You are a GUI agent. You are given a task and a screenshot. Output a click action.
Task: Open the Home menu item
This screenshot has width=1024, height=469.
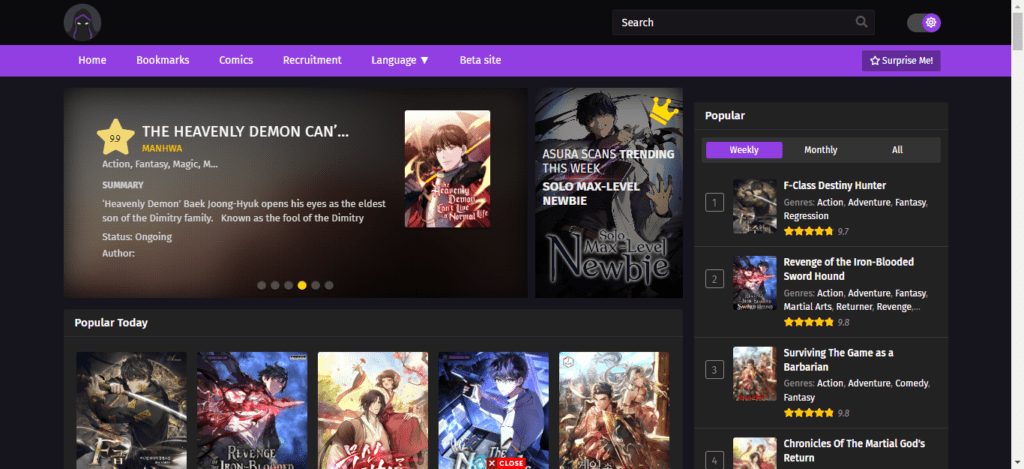coord(92,60)
